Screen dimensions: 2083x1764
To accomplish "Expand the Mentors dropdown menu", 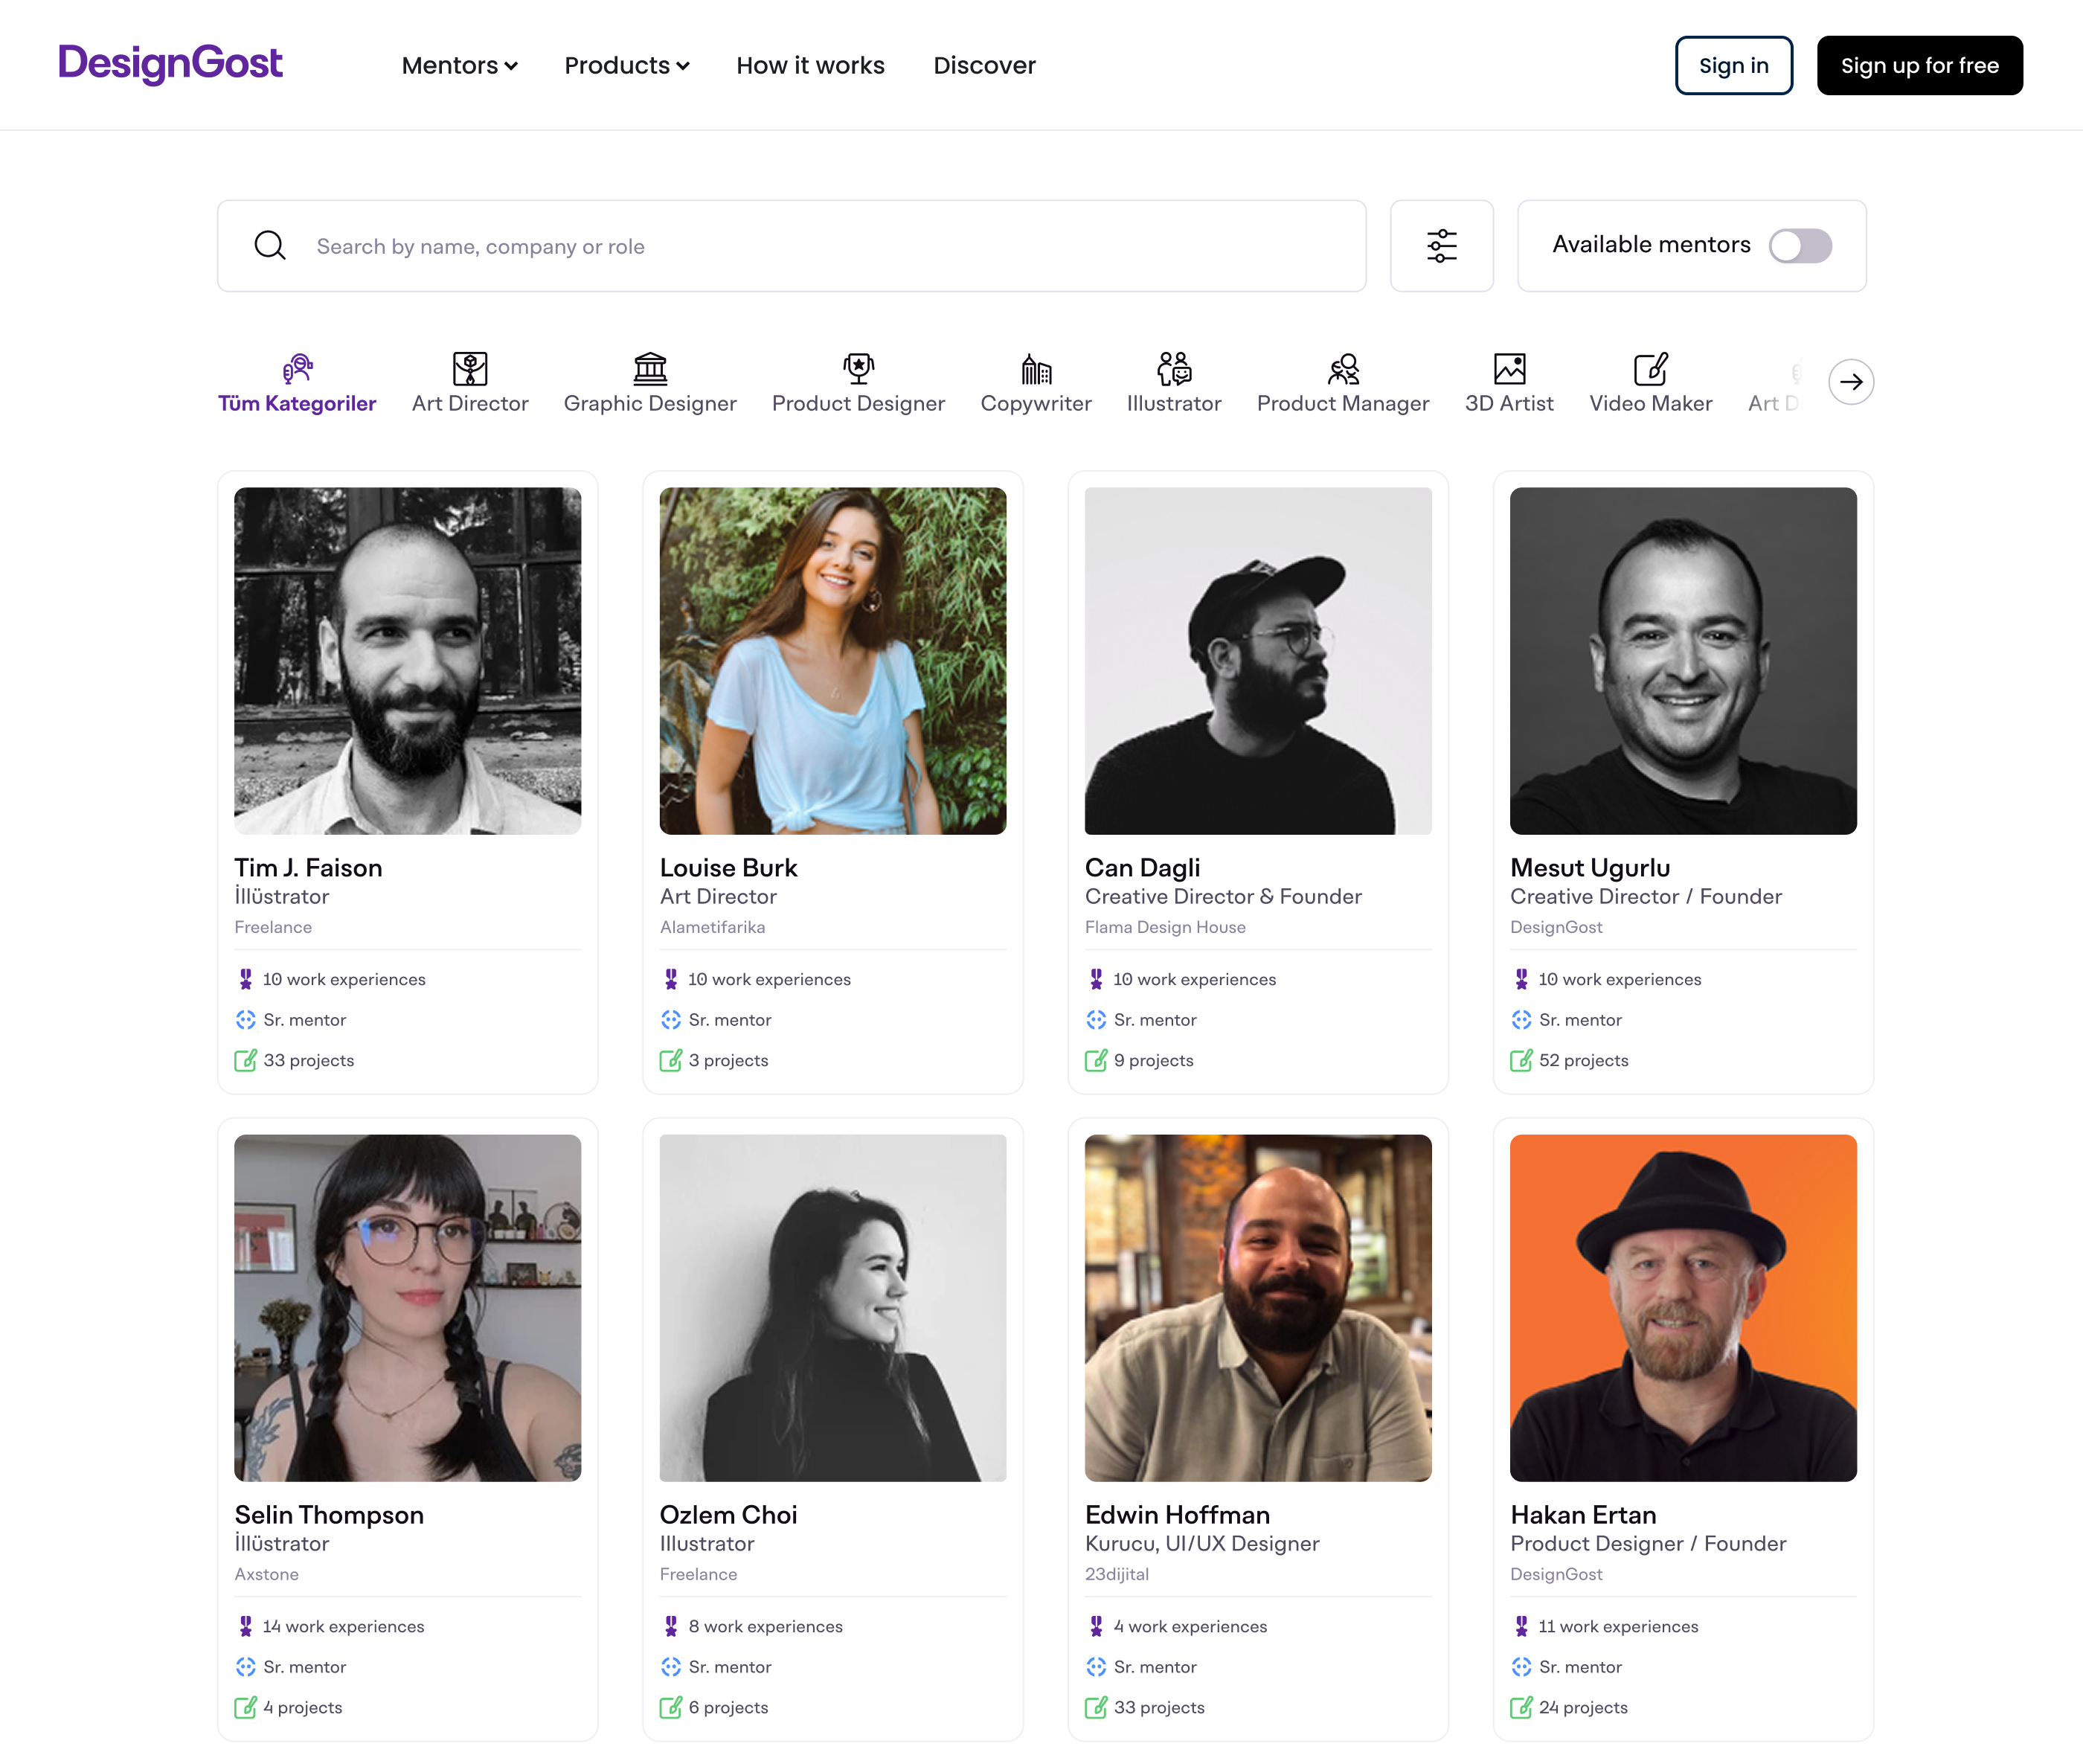I will 459,66.
